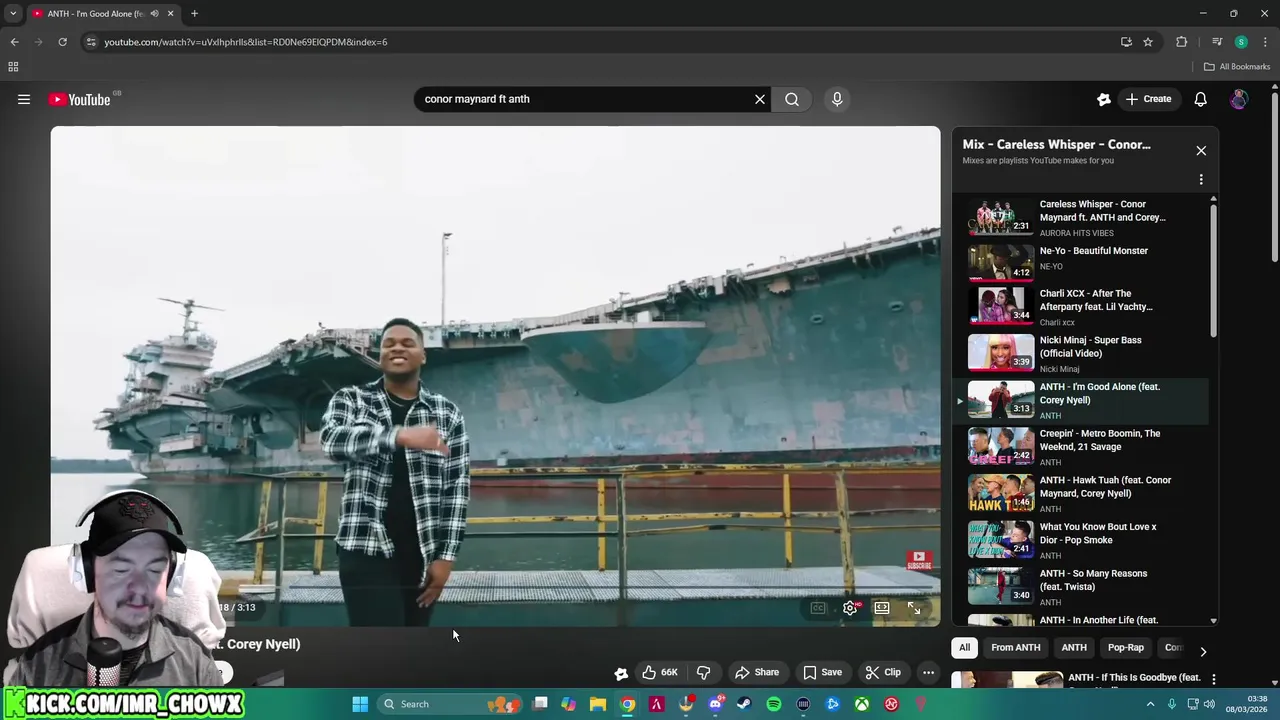Close the Mix playlist panel
Image resolution: width=1280 pixels, height=720 pixels.
pyautogui.click(x=1201, y=151)
